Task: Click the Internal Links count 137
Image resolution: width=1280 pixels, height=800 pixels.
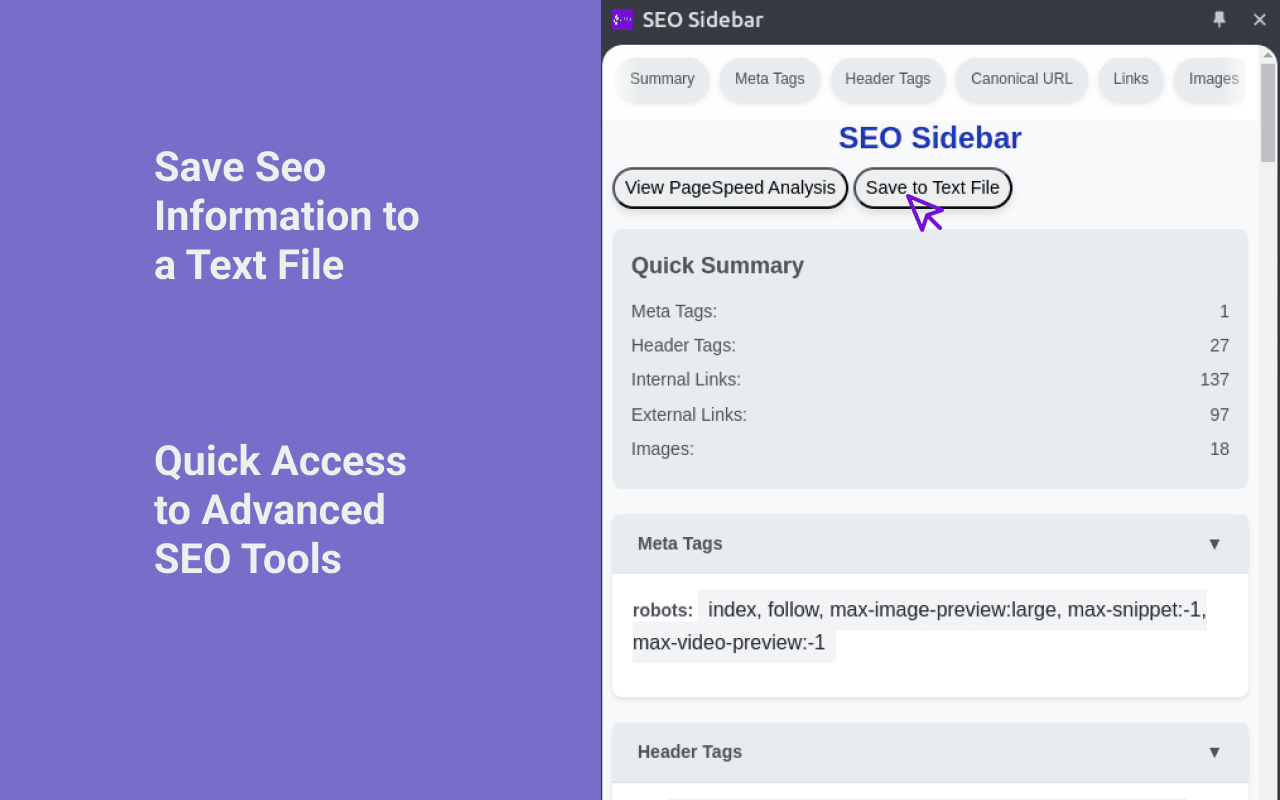Action: click(x=1215, y=379)
